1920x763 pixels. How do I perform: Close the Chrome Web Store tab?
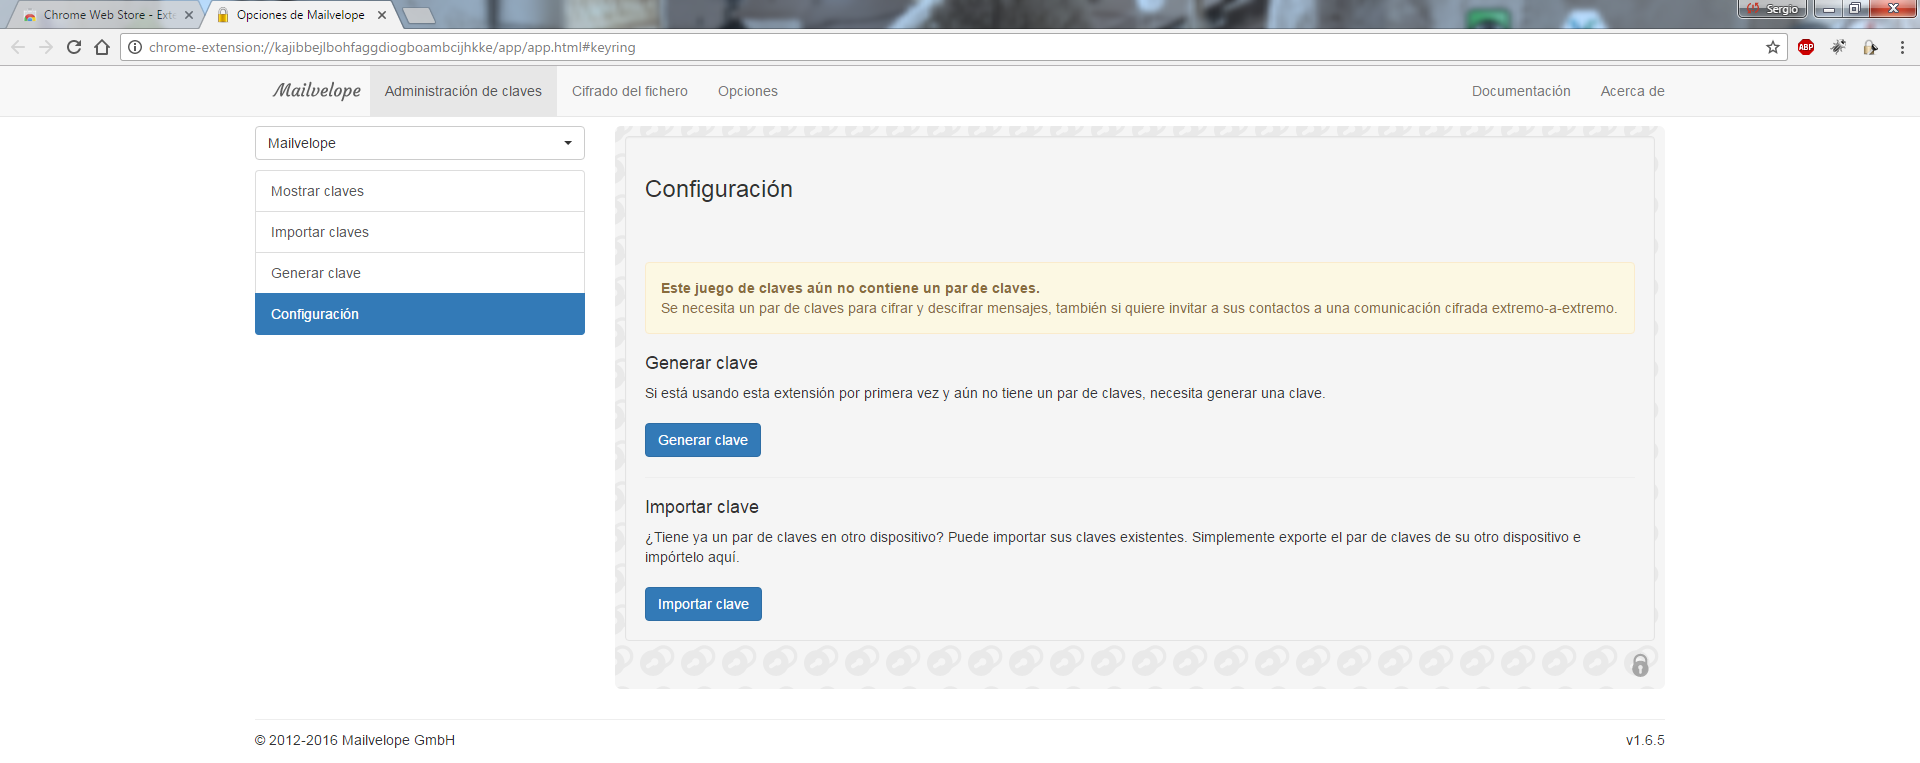[189, 15]
